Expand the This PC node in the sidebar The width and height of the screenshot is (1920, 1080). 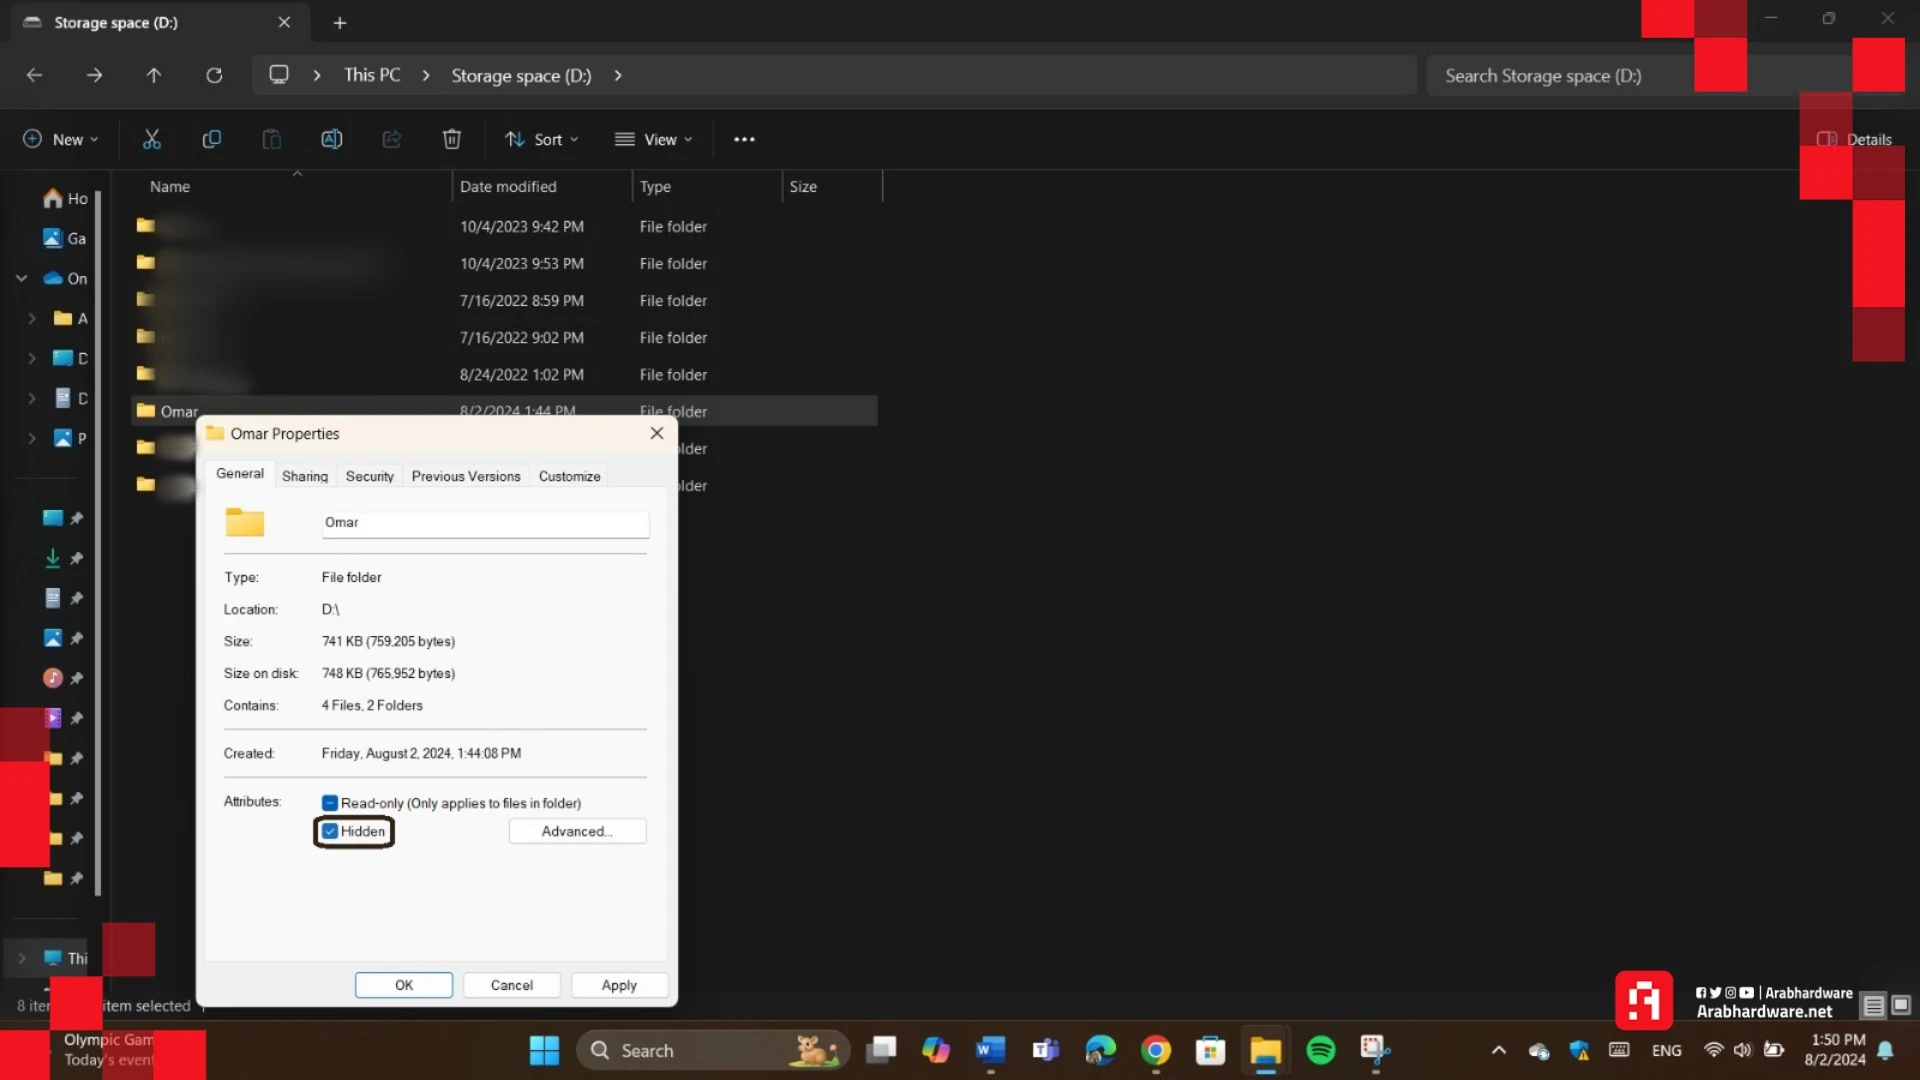[22, 958]
